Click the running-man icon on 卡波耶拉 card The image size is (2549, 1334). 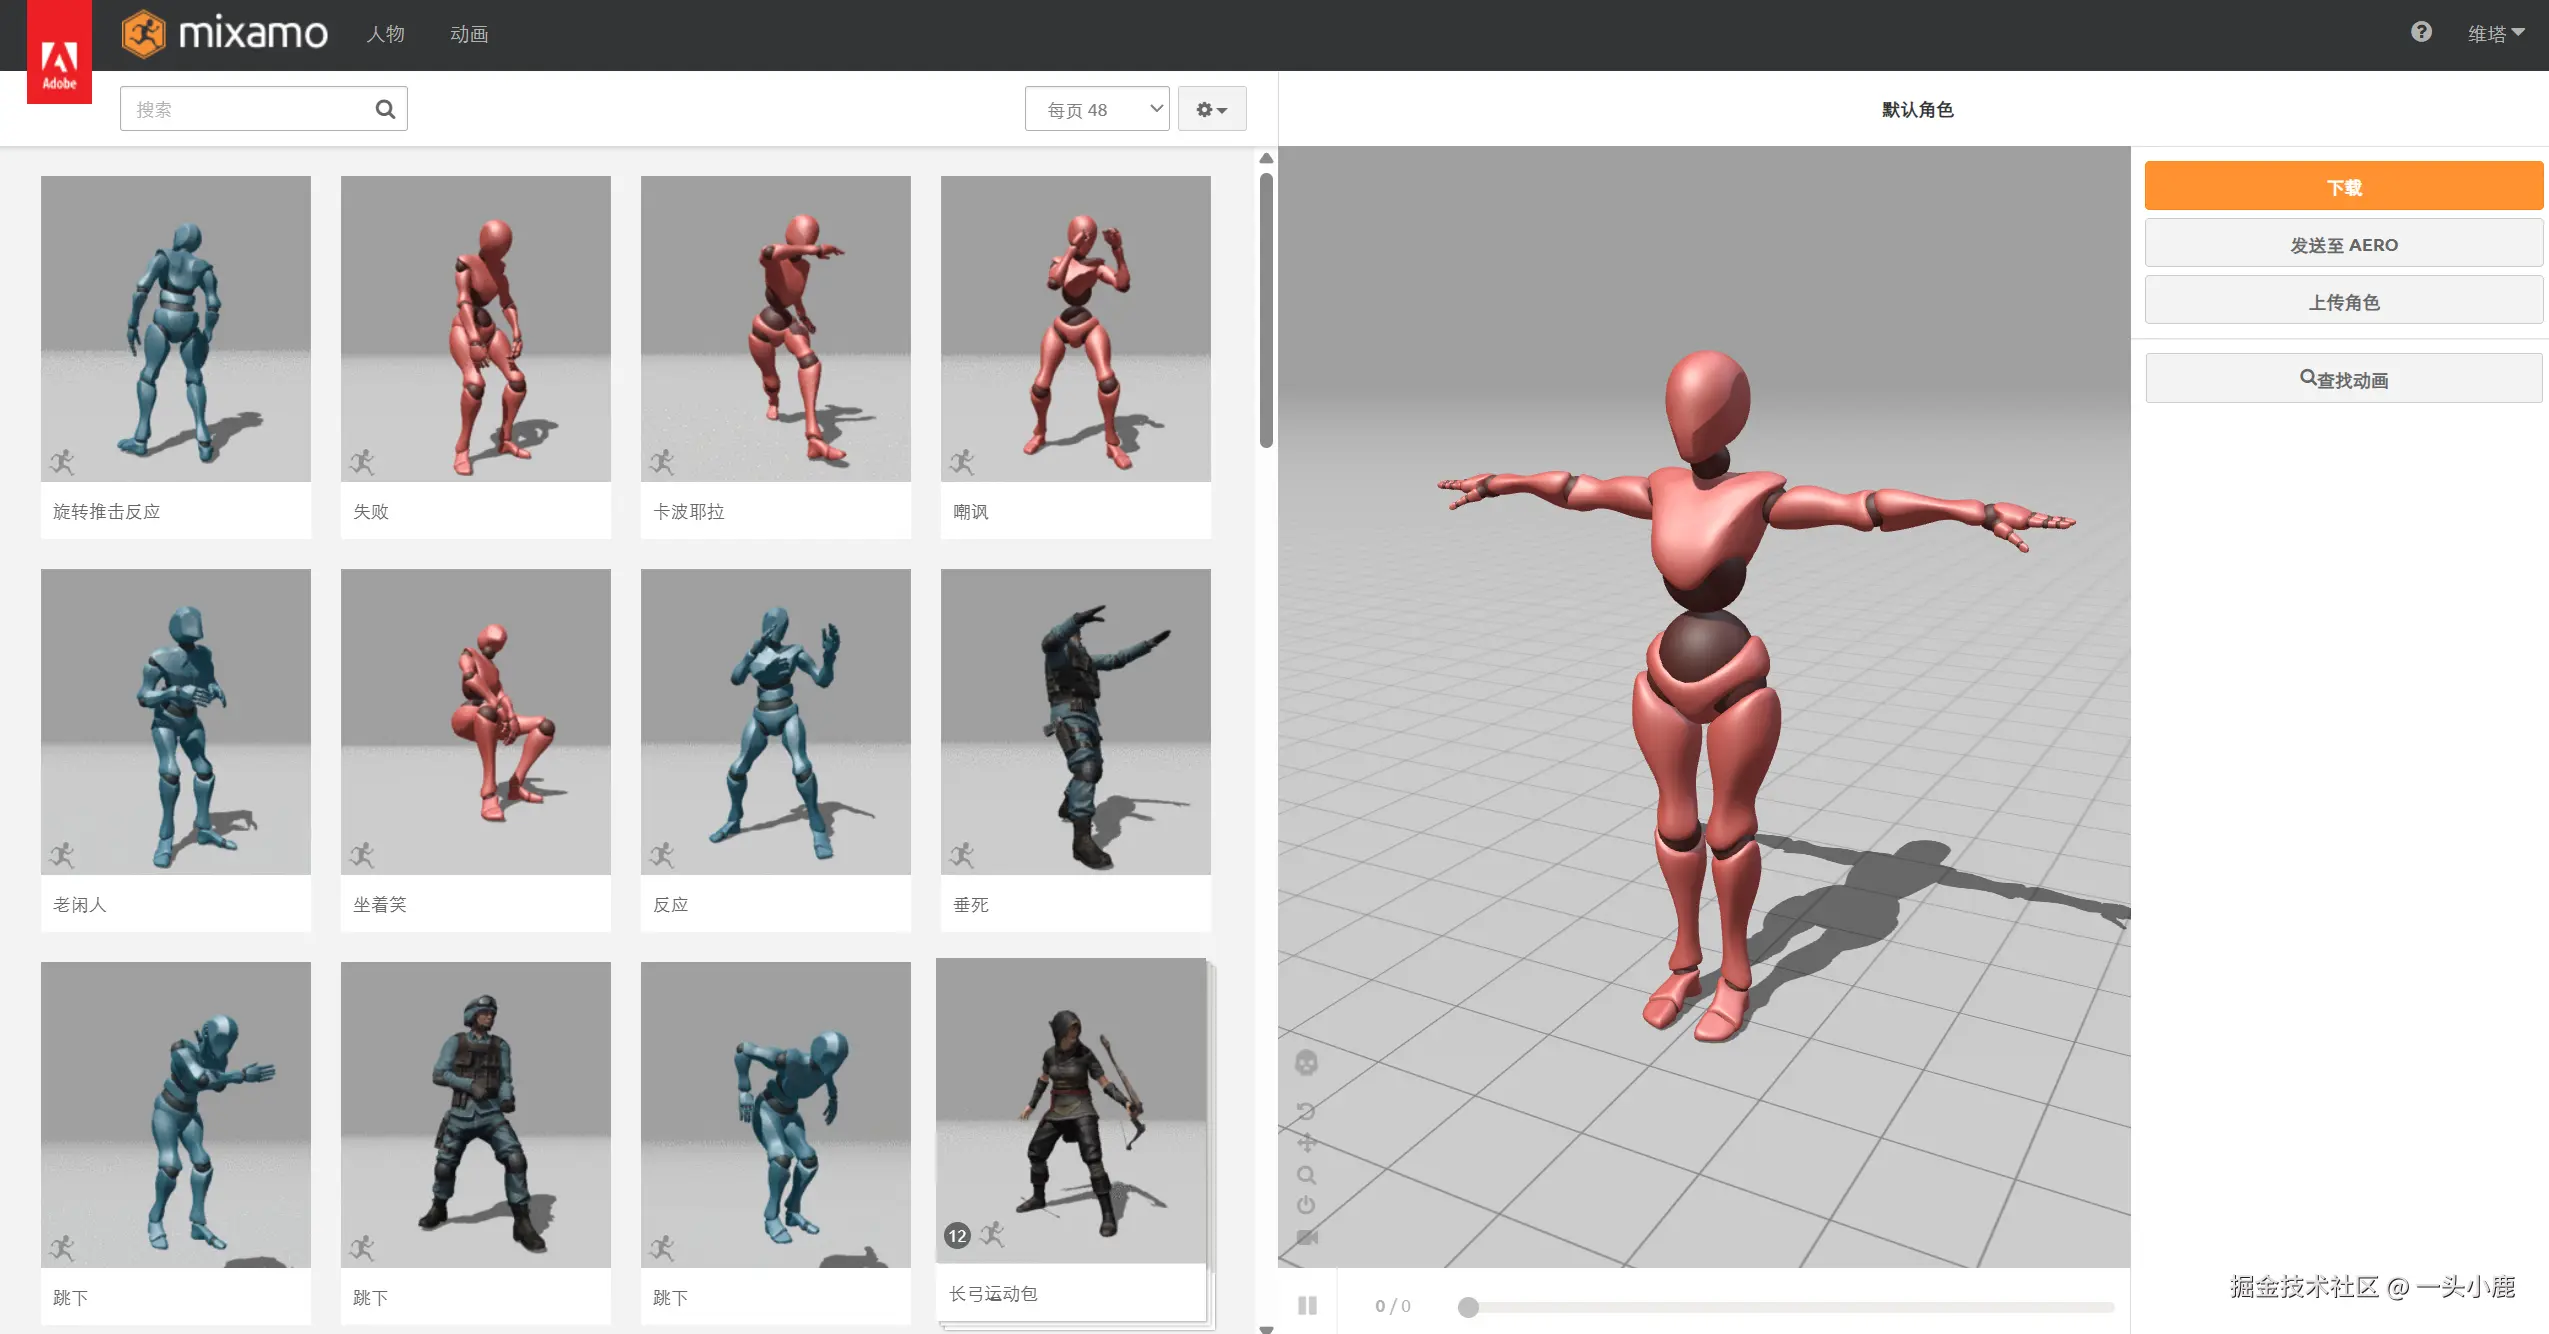662,461
